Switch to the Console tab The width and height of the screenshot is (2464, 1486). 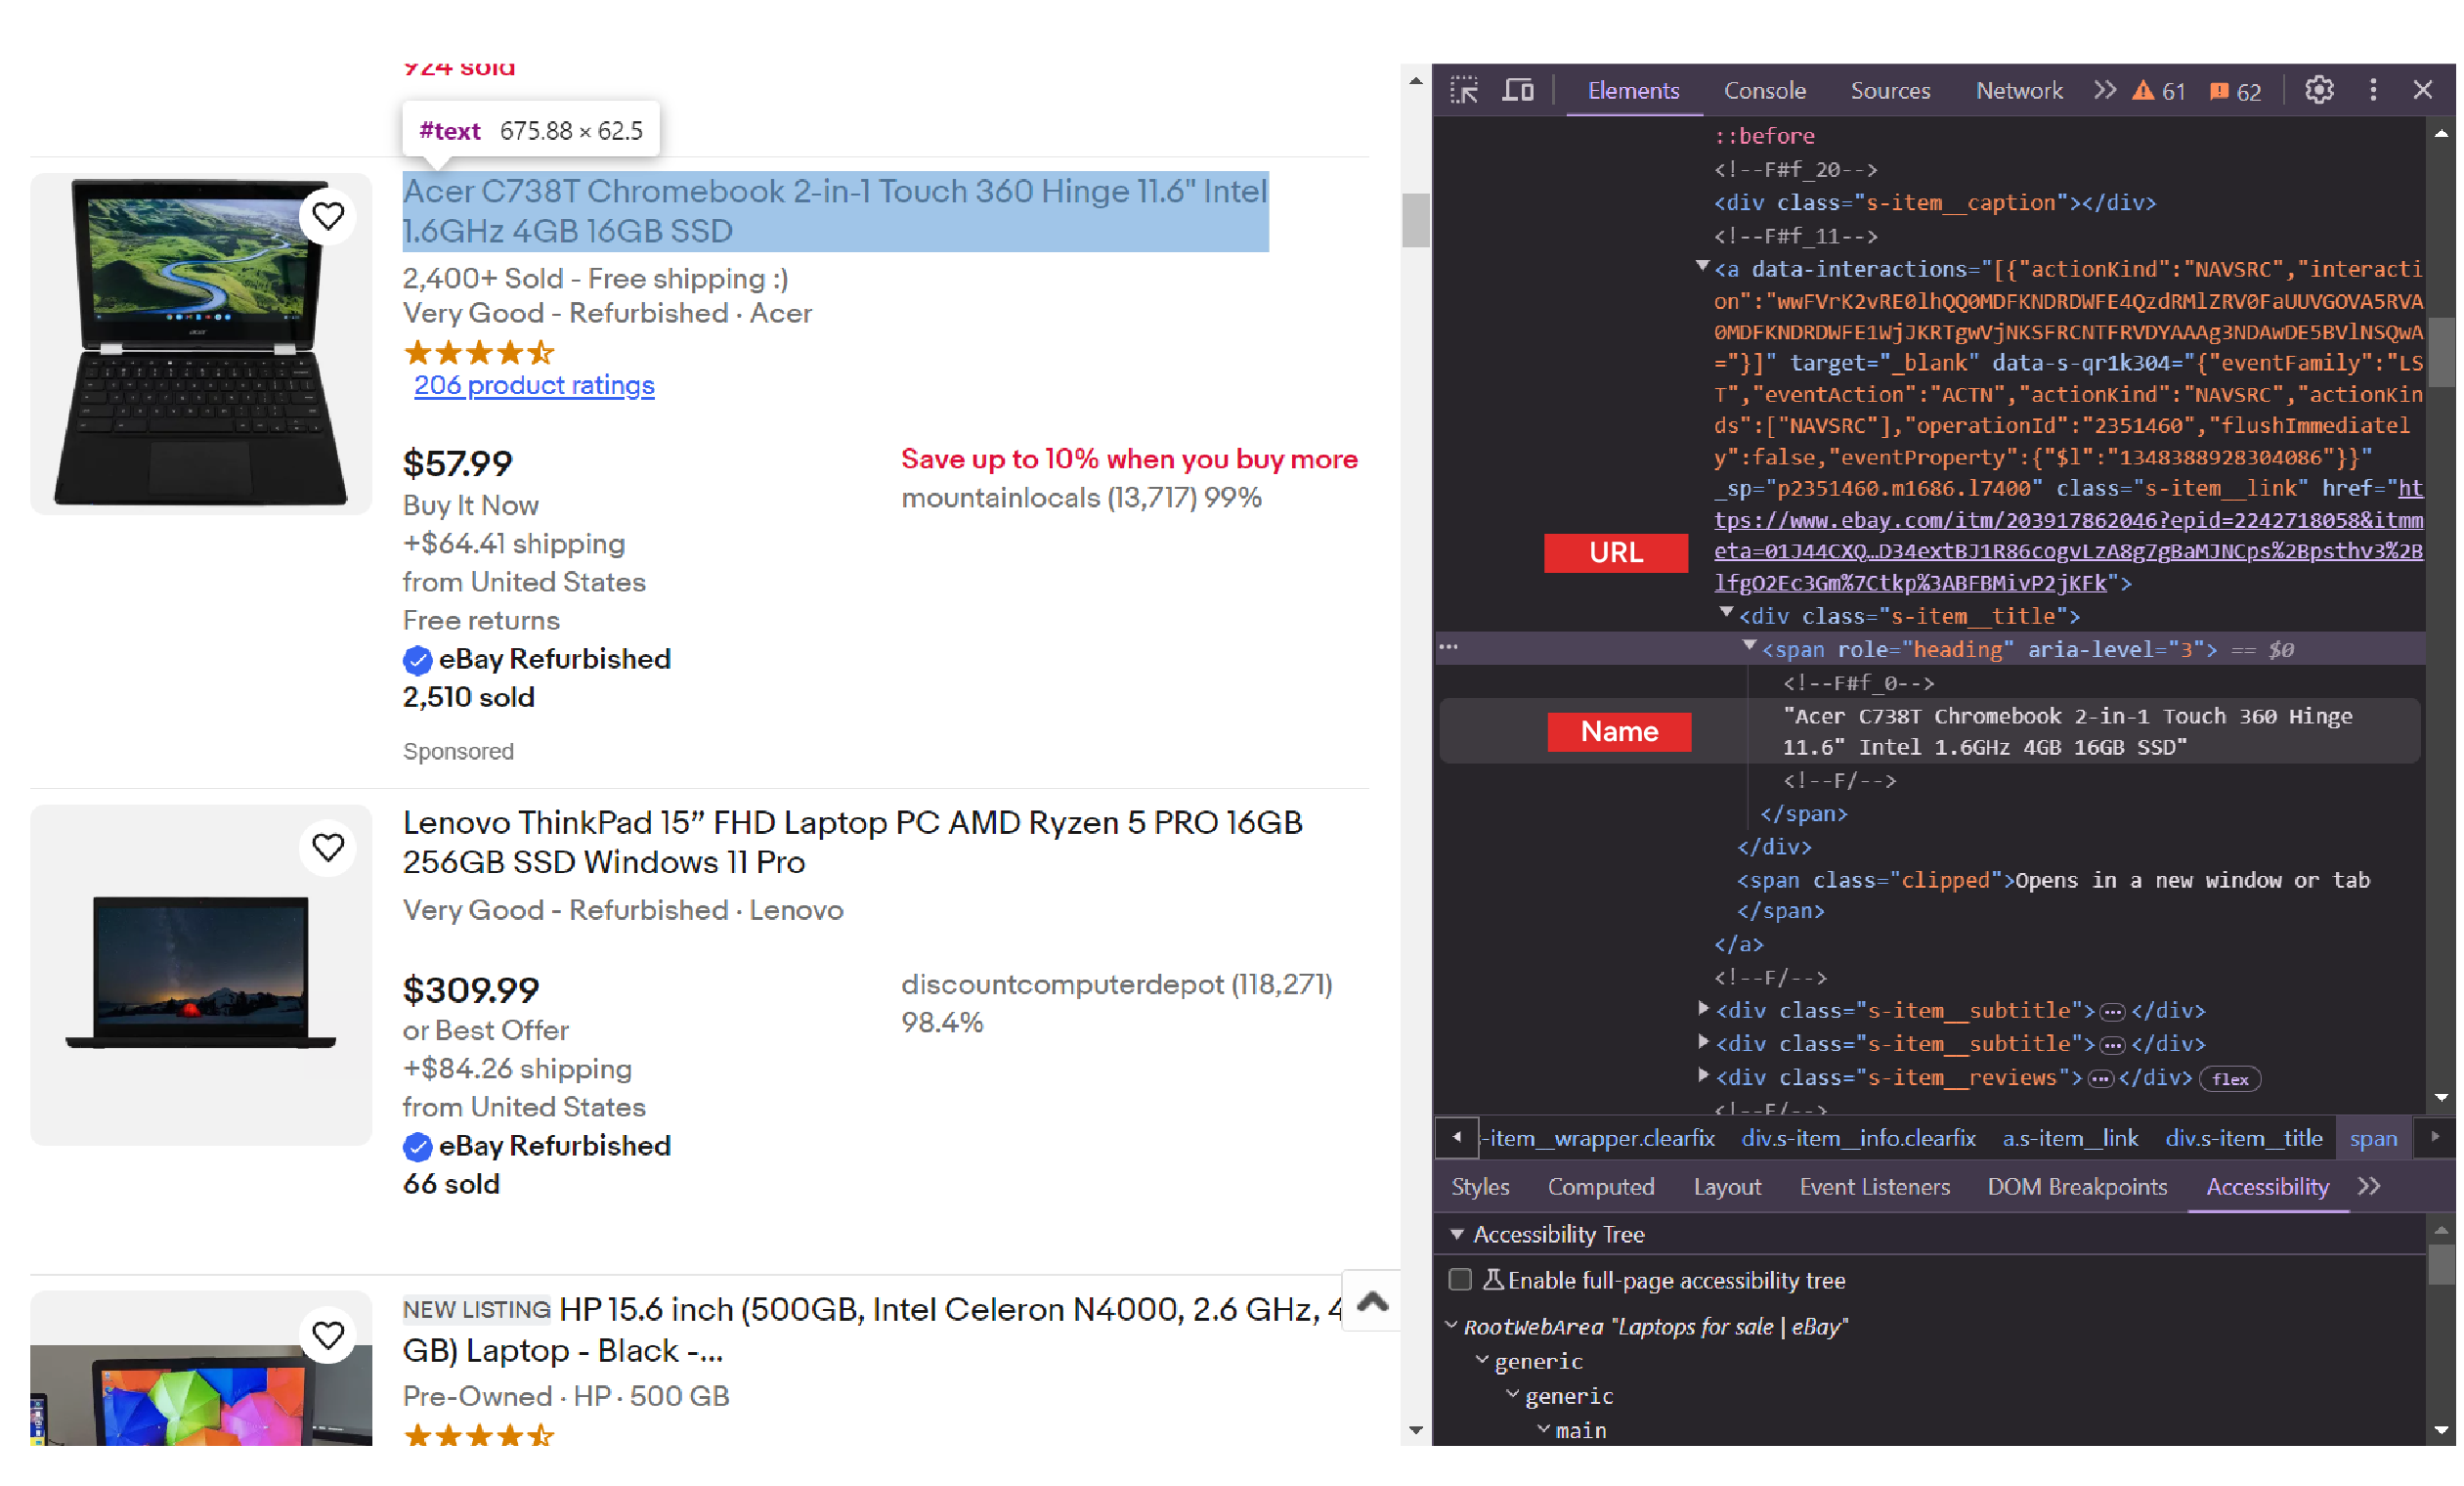click(1765, 90)
